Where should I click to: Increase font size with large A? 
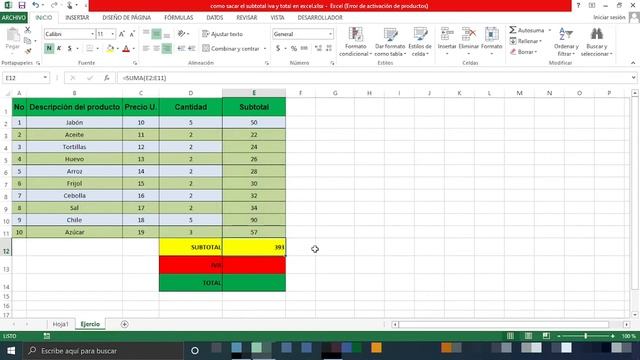point(122,34)
